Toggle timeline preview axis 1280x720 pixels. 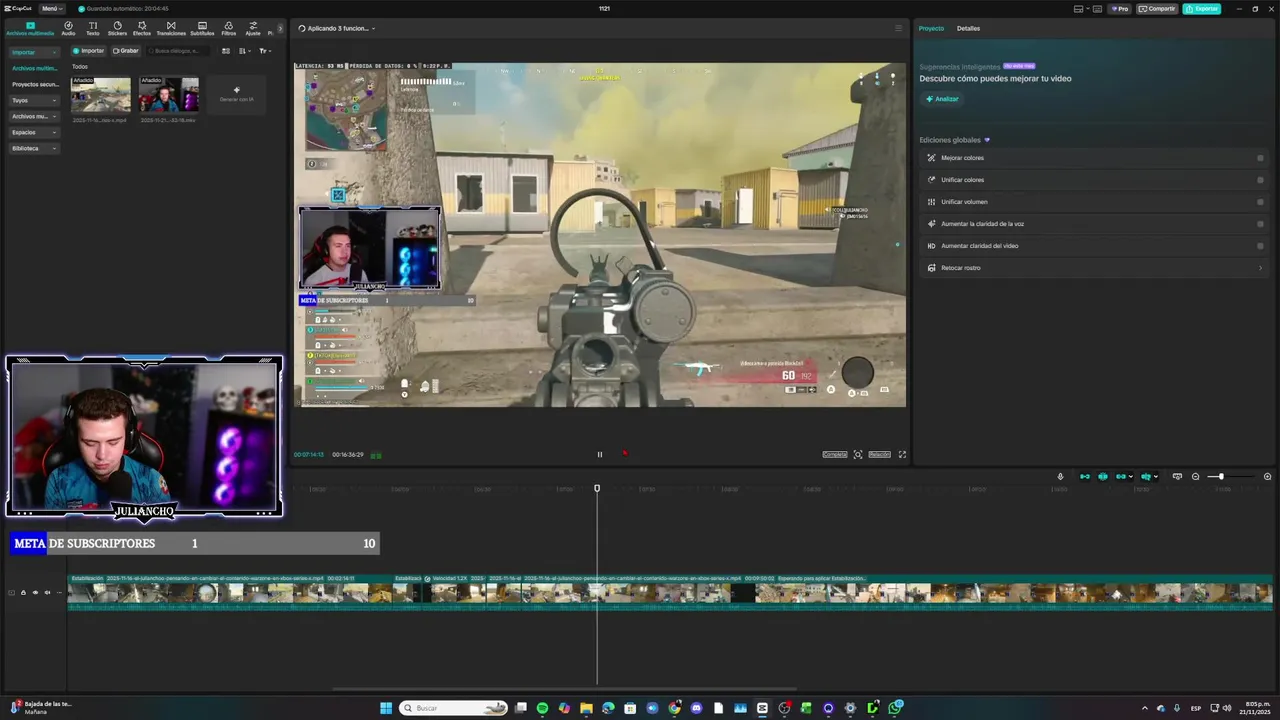tap(1146, 476)
